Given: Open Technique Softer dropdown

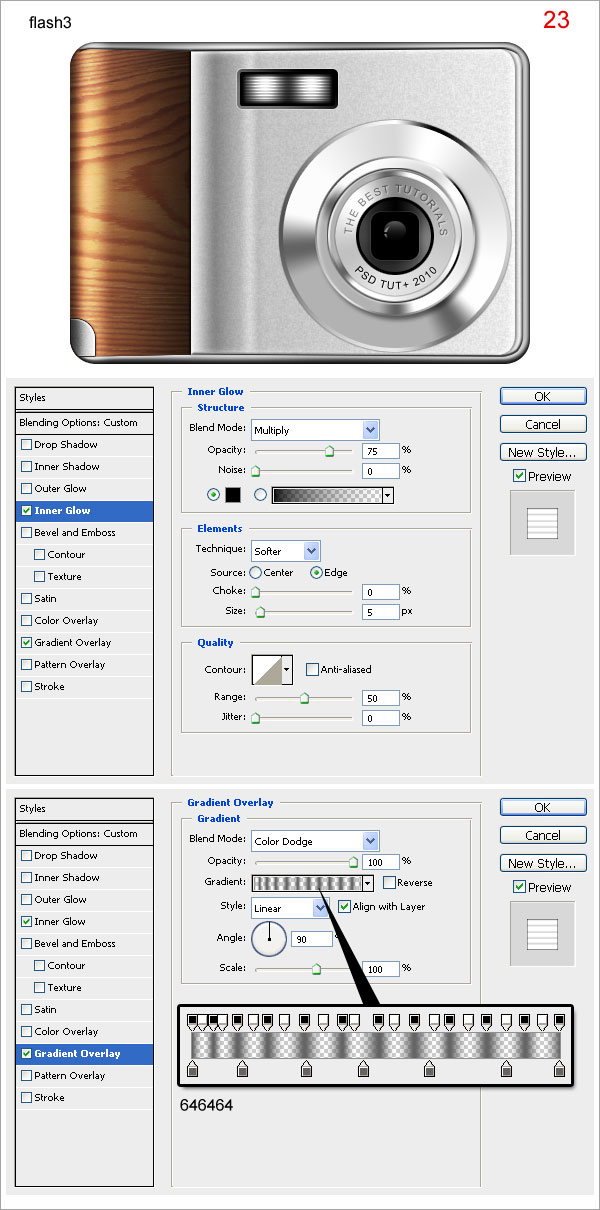Looking at the screenshot, I should coord(312,551).
